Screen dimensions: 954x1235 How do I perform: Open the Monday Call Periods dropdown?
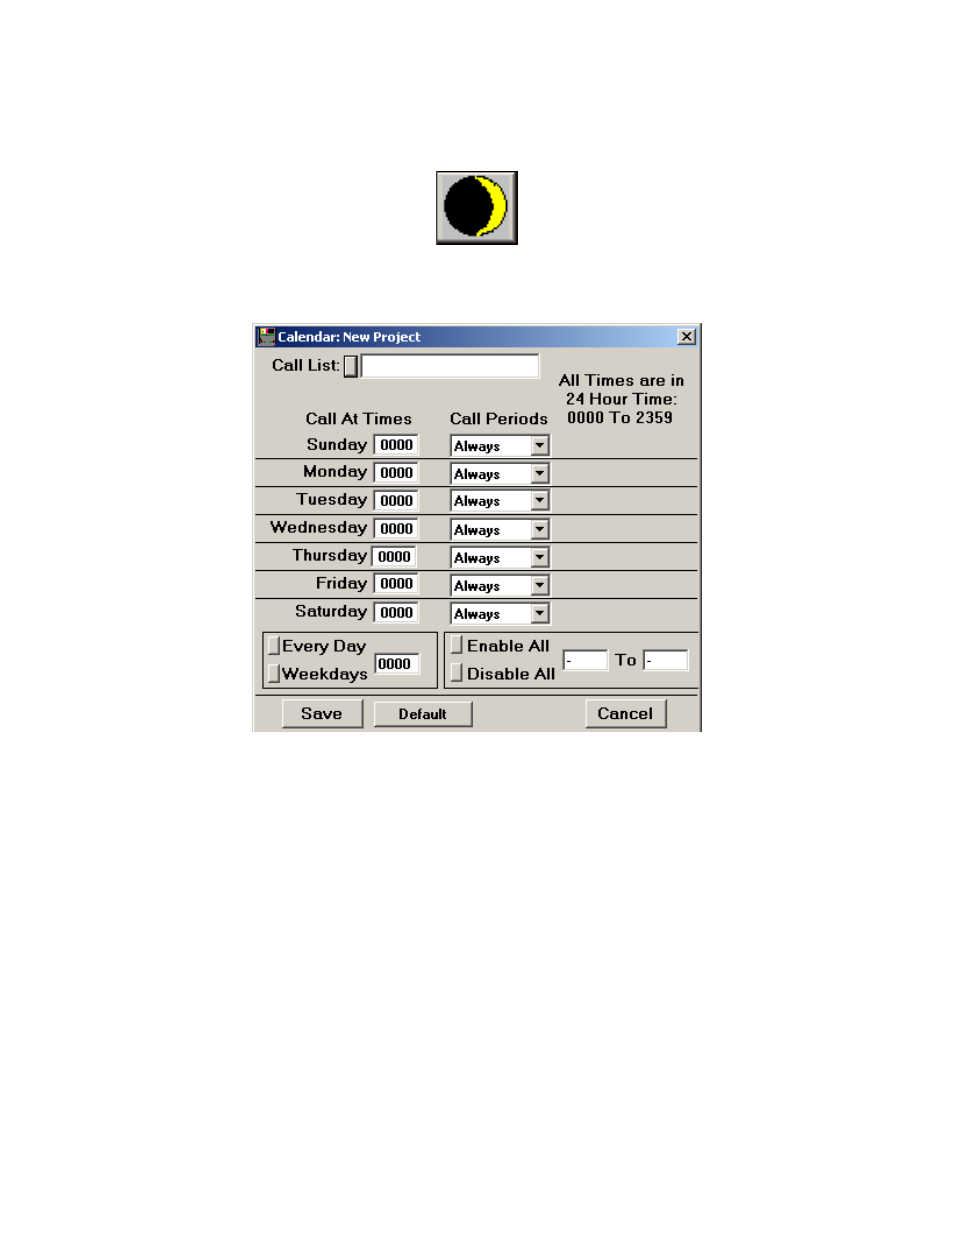click(x=539, y=474)
